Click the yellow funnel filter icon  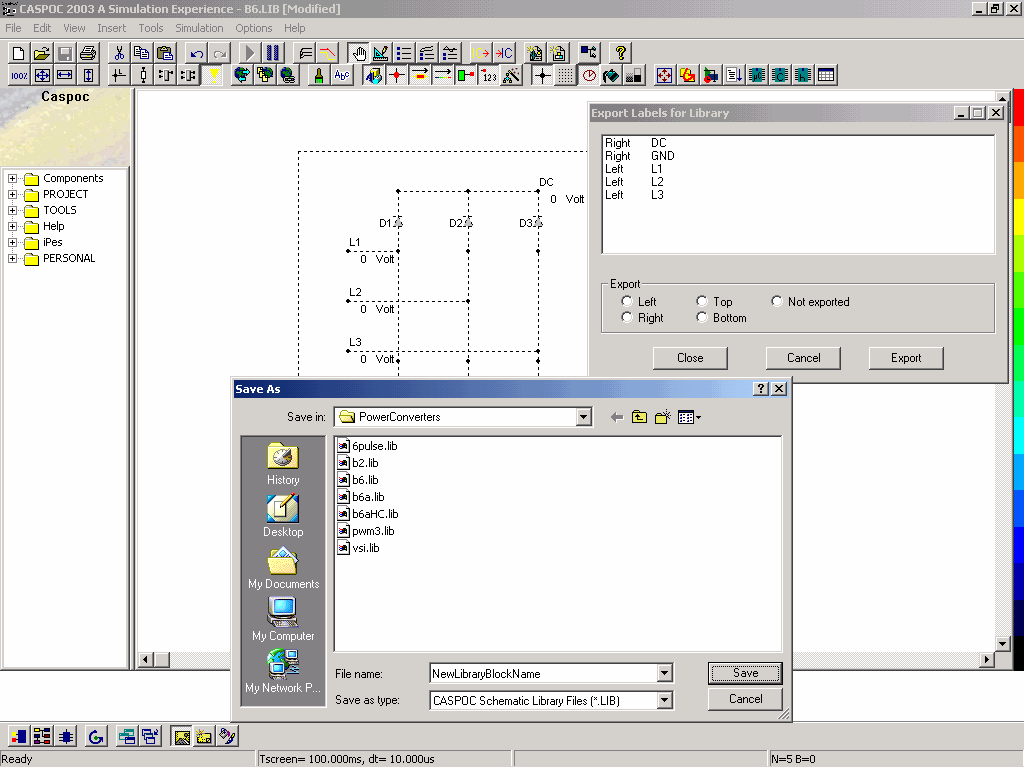(x=214, y=76)
